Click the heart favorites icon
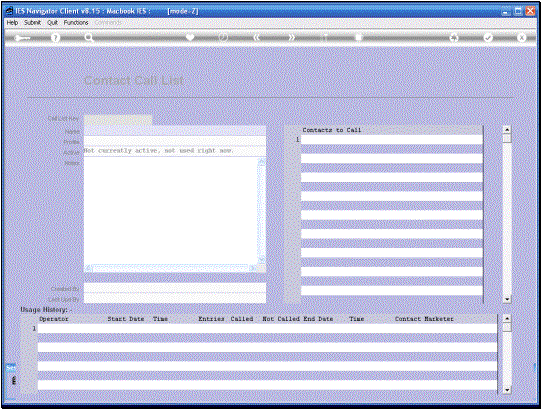Image resolution: width=541 pixels, height=409 pixels. click(190, 37)
